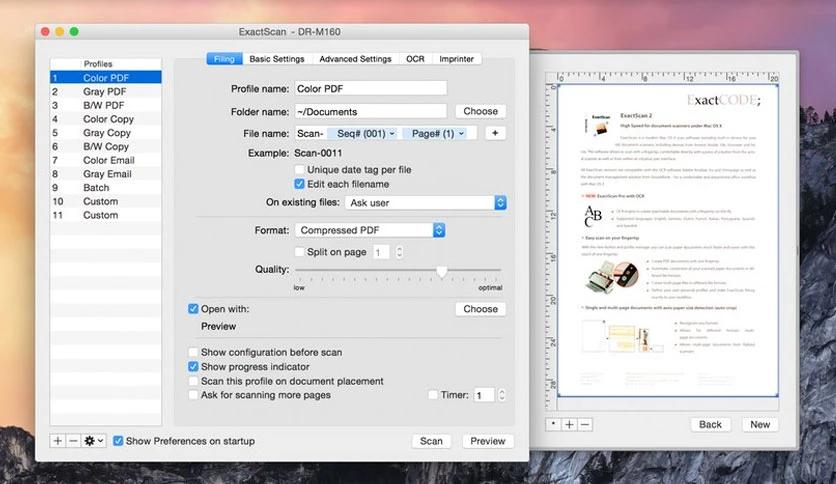Image resolution: width=836 pixels, height=484 pixels.
Task: Click the Split on page number field
Action: point(381,252)
